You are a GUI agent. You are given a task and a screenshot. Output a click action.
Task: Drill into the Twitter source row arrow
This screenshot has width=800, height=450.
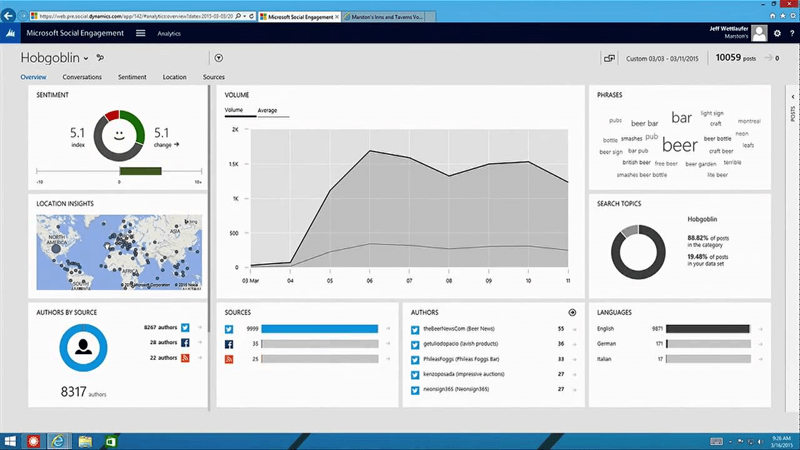388,329
